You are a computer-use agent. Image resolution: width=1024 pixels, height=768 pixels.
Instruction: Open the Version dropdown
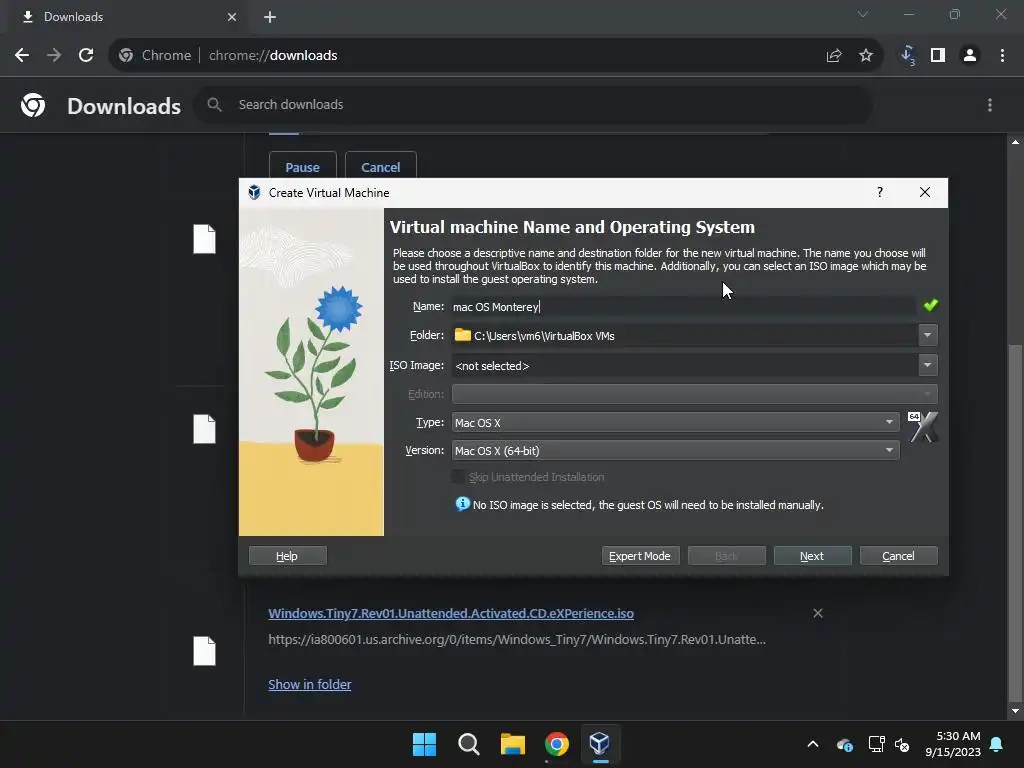tap(675, 451)
